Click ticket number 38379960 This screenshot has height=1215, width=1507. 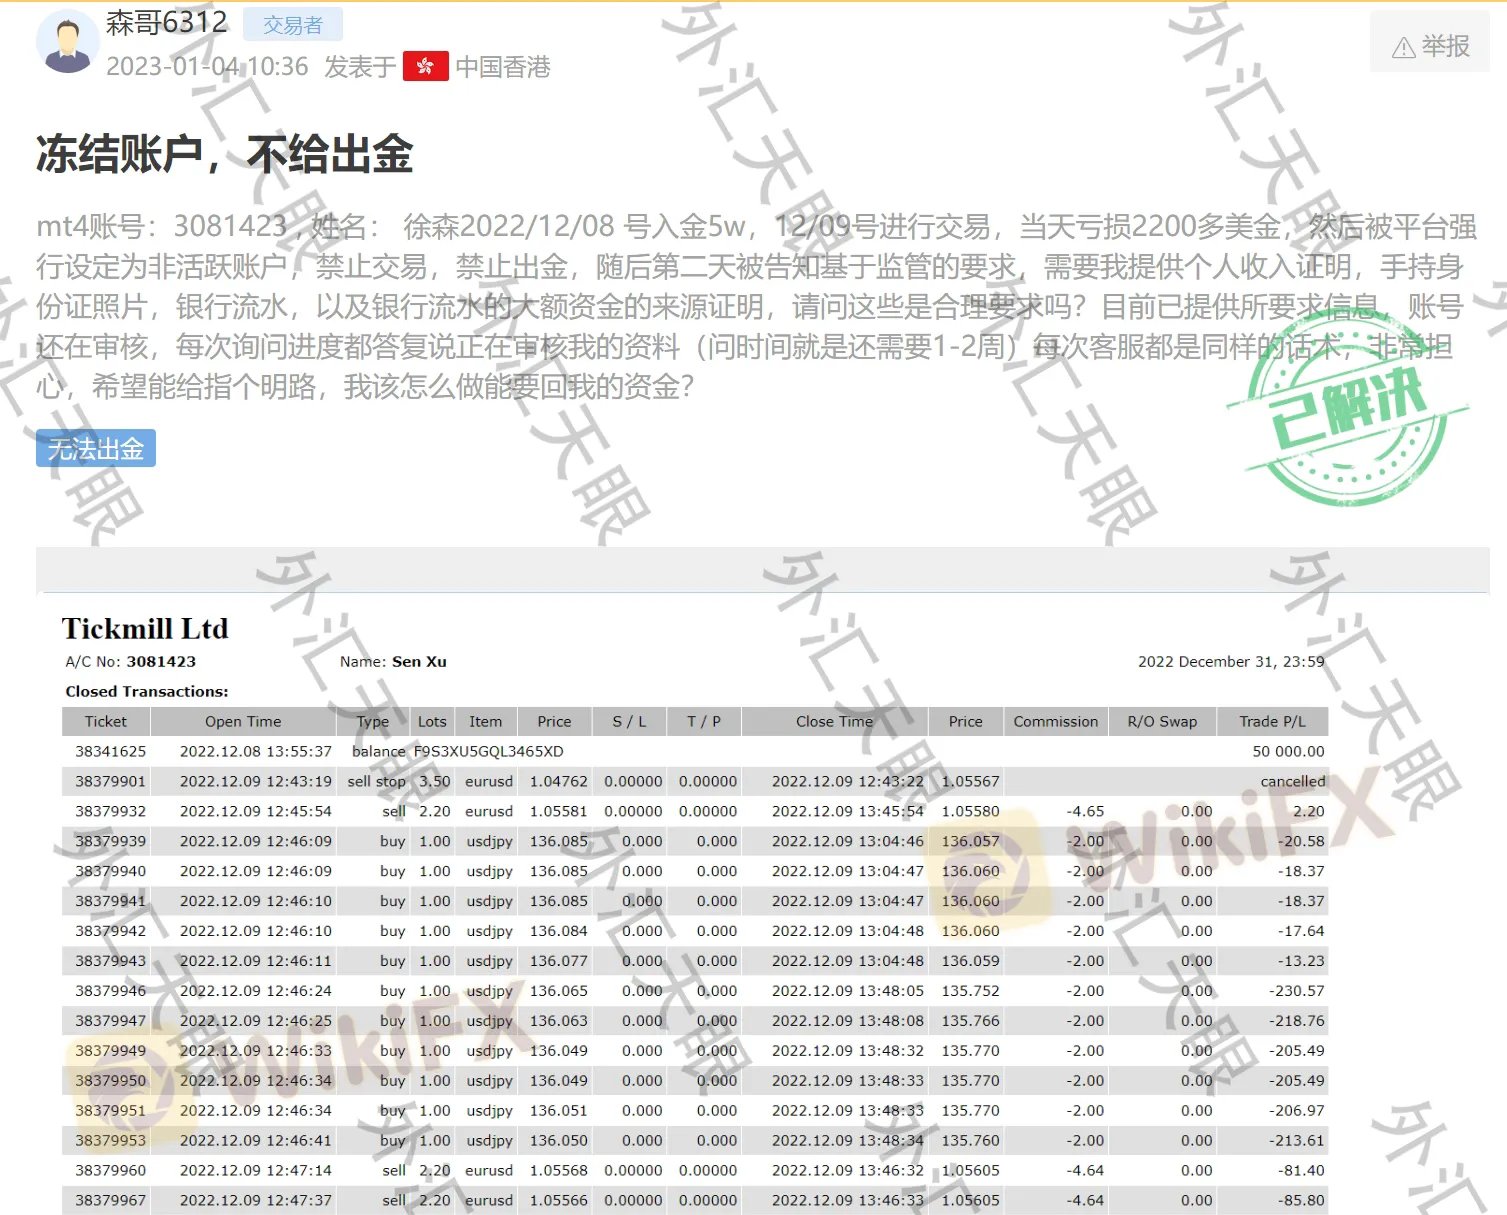110,1171
